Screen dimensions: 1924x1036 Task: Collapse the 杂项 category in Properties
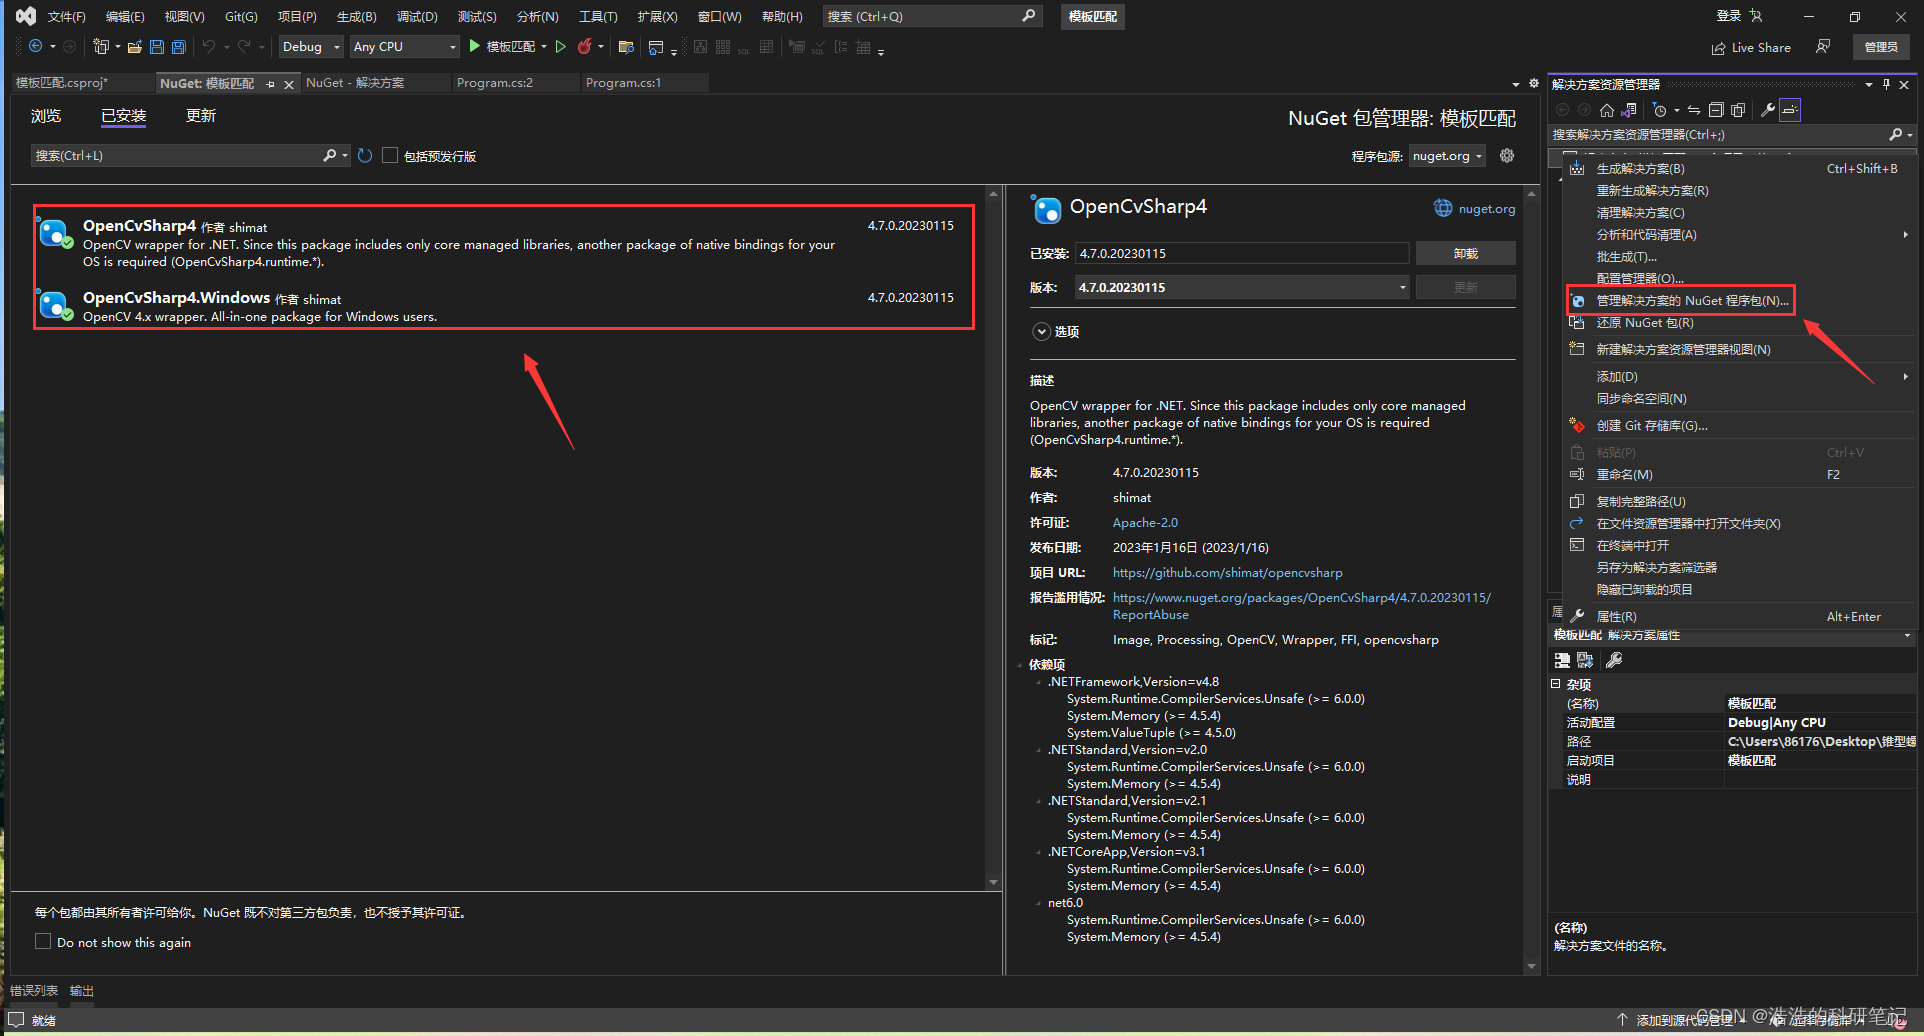(1556, 684)
